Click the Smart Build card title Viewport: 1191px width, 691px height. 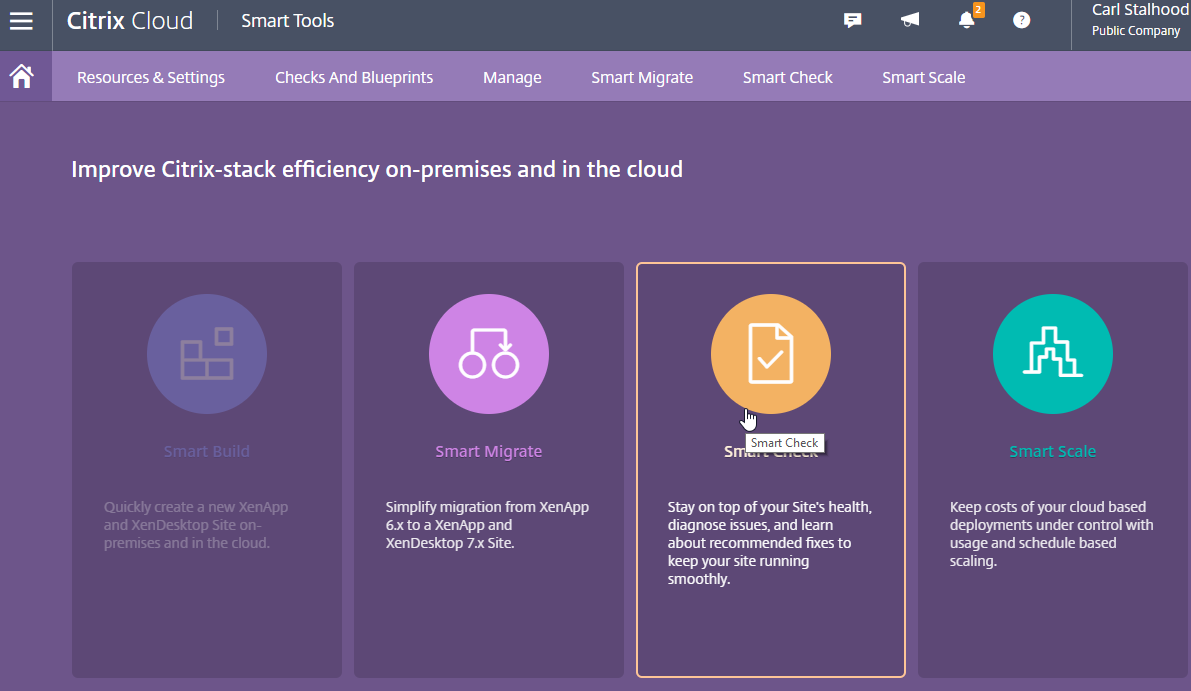click(207, 451)
